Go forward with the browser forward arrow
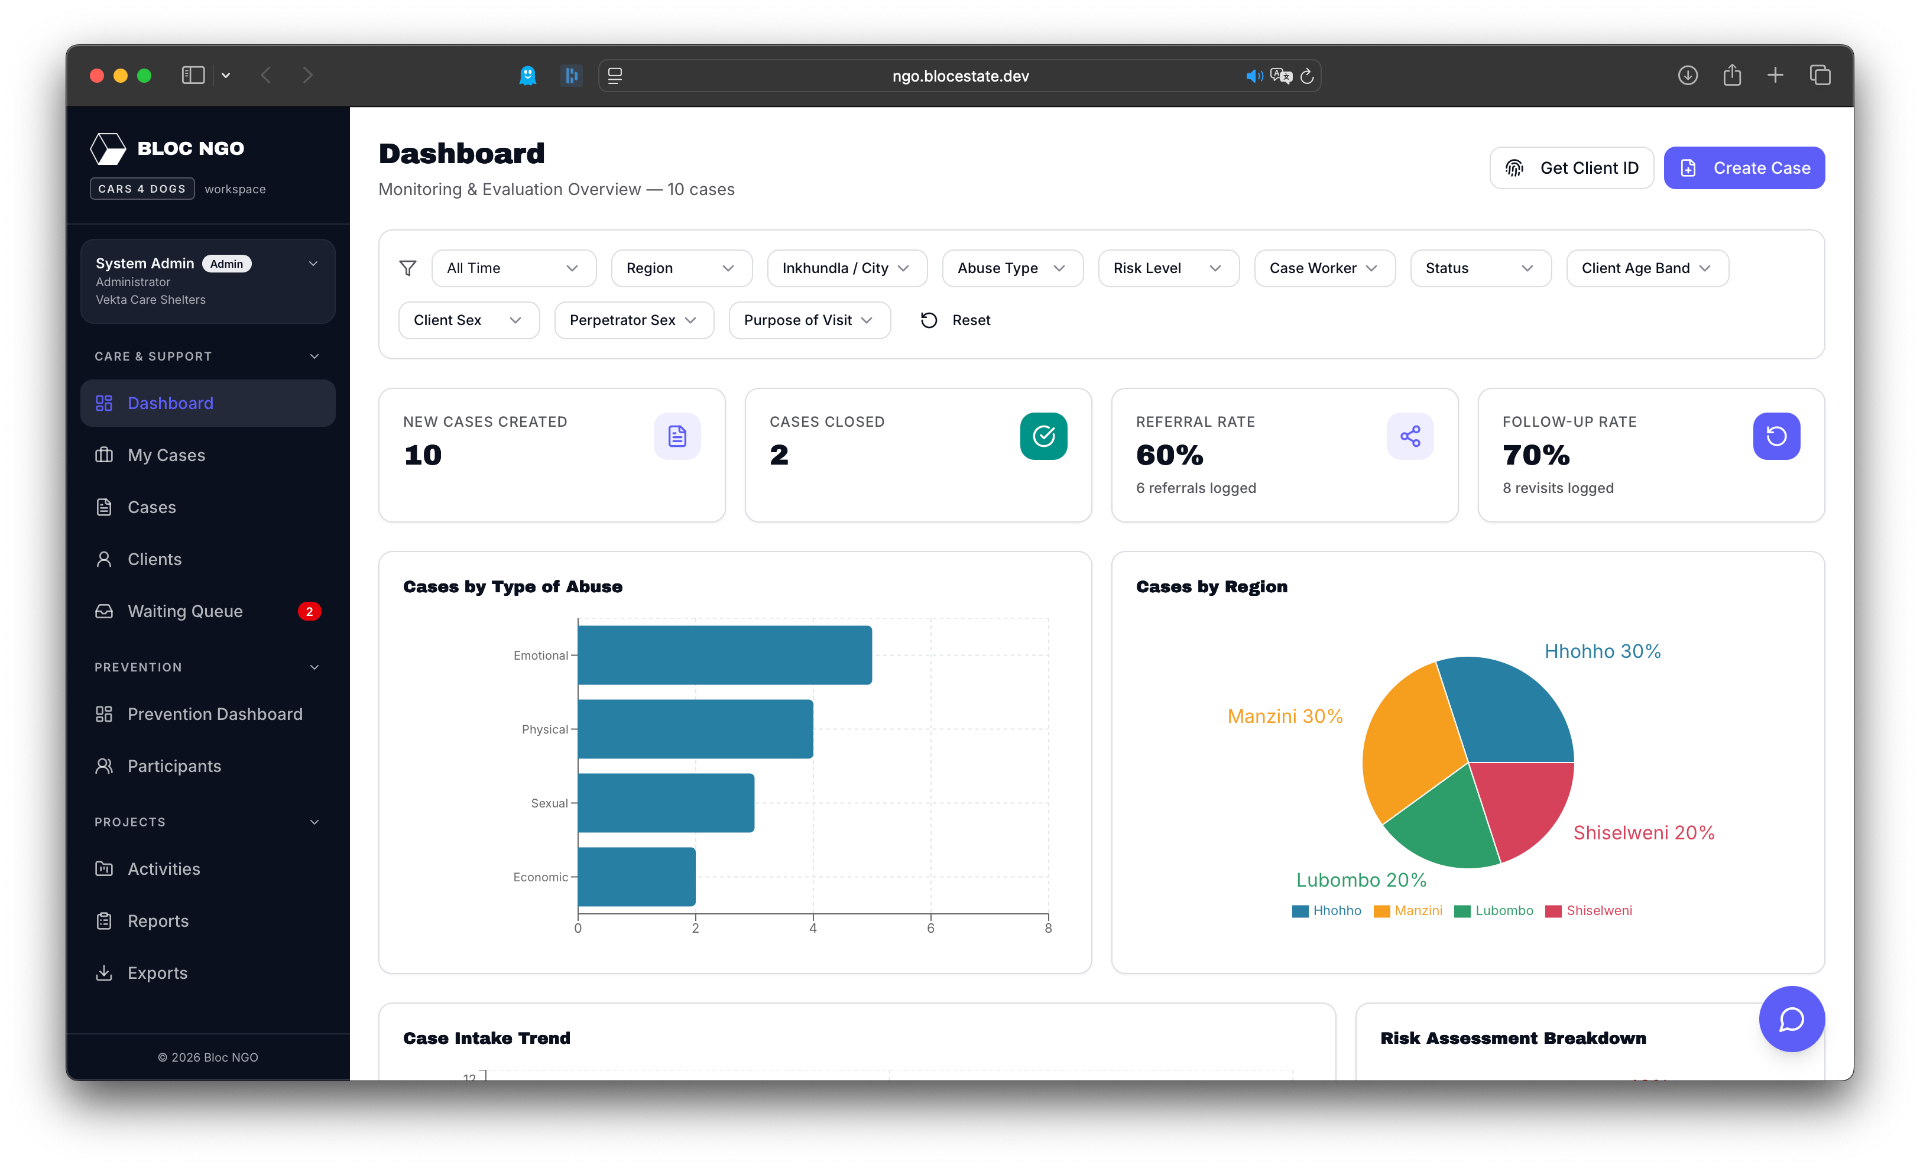Viewport: 1920px width, 1168px height. click(x=308, y=75)
